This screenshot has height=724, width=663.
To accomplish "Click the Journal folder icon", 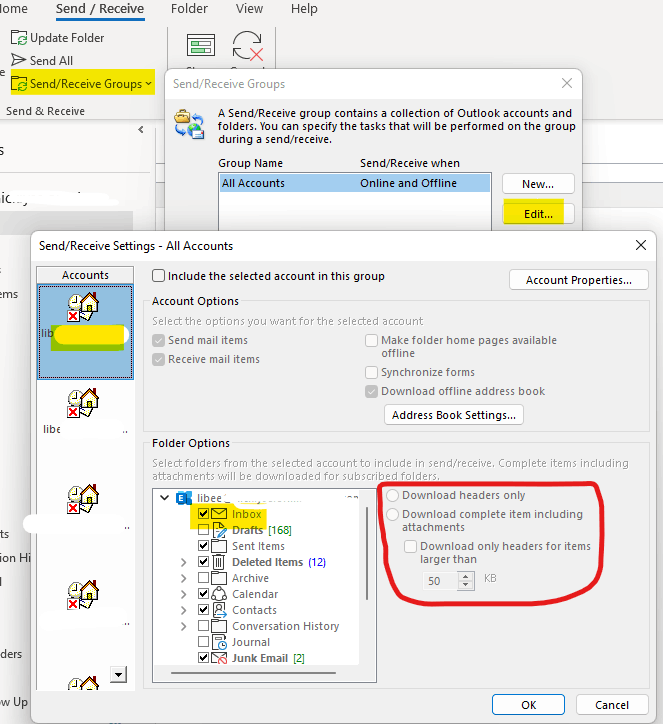I will (219, 642).
